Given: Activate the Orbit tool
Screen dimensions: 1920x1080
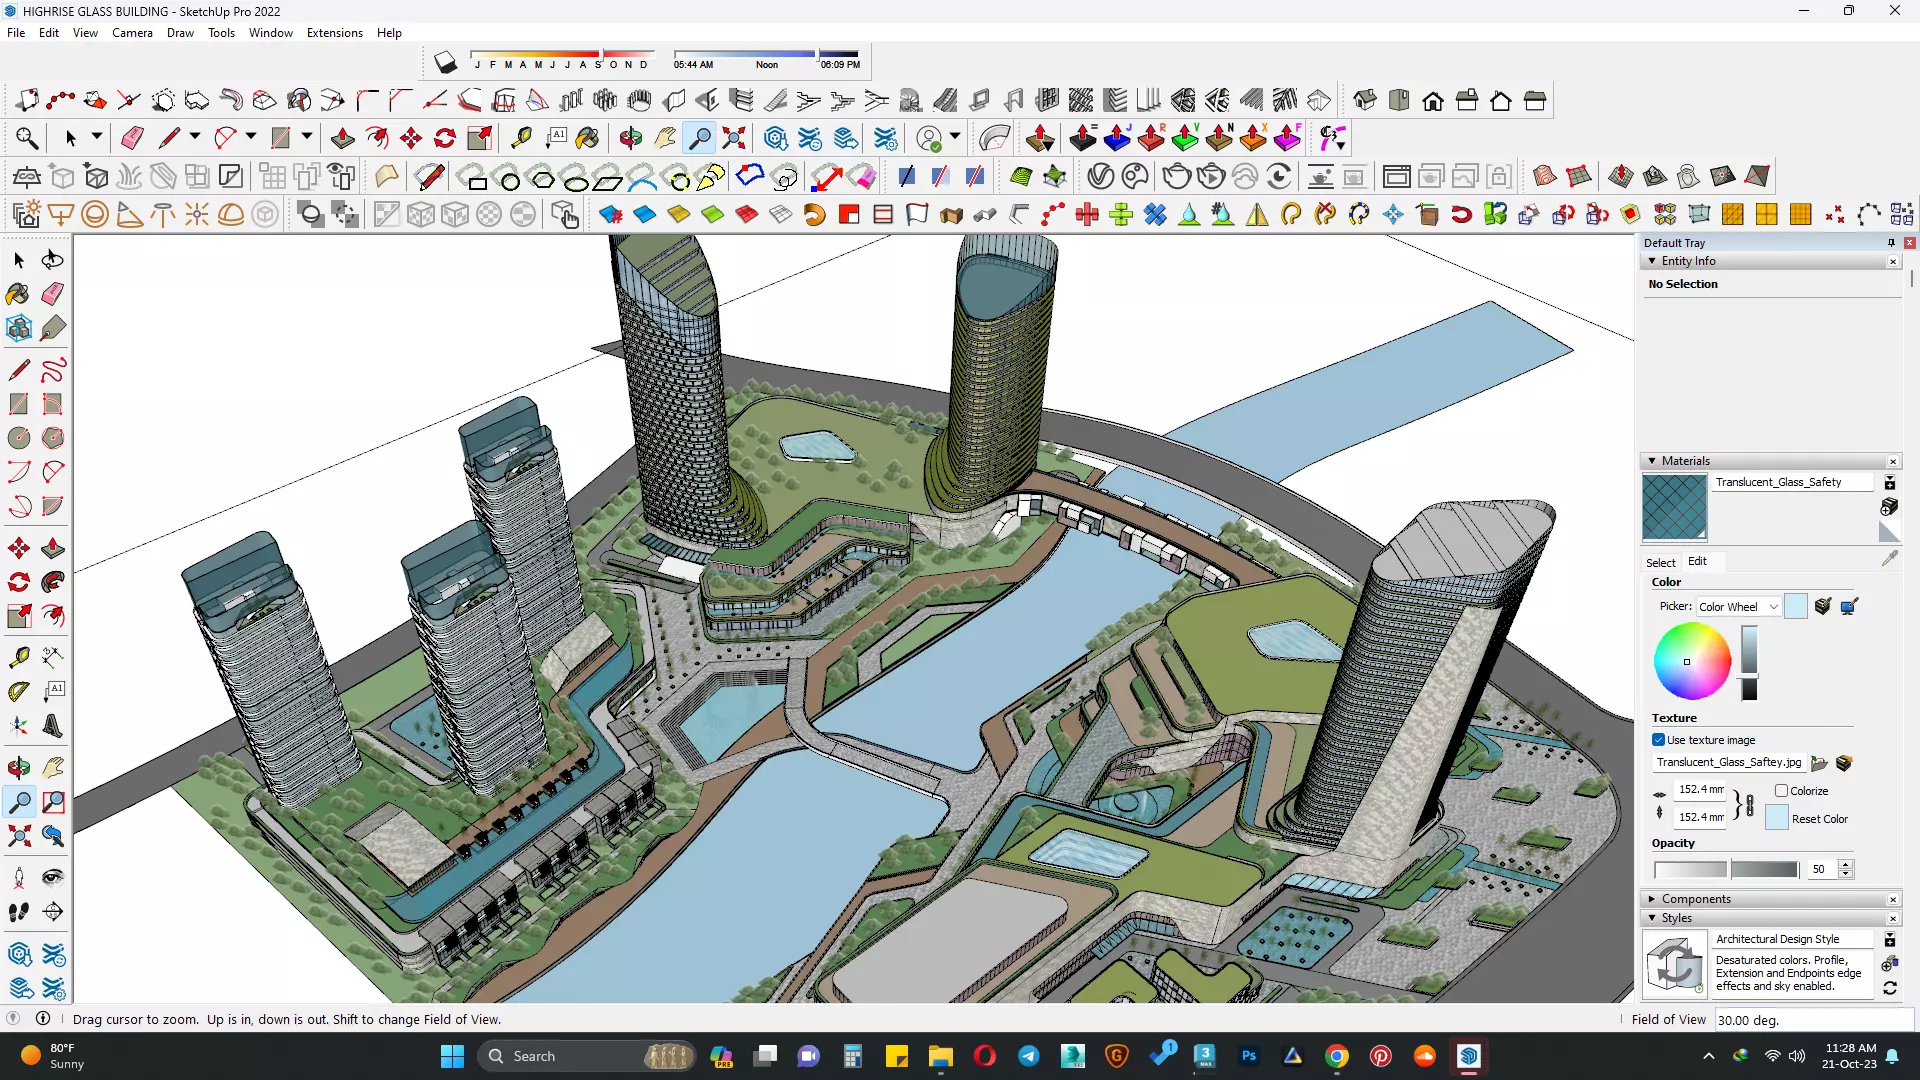Looking at the screenshot, I should point(18,768).
